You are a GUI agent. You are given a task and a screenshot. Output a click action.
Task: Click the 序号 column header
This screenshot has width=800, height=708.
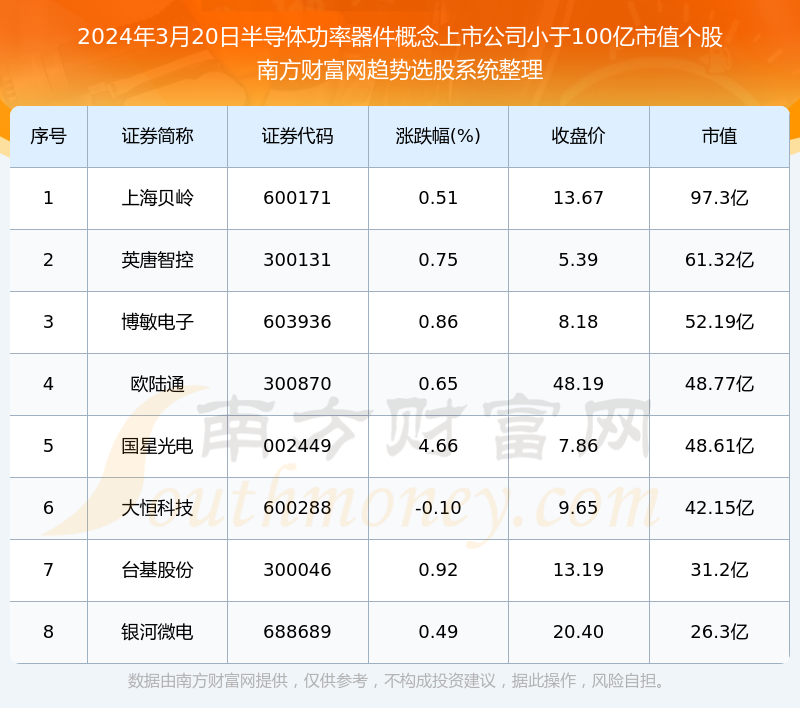click(48, 136)
